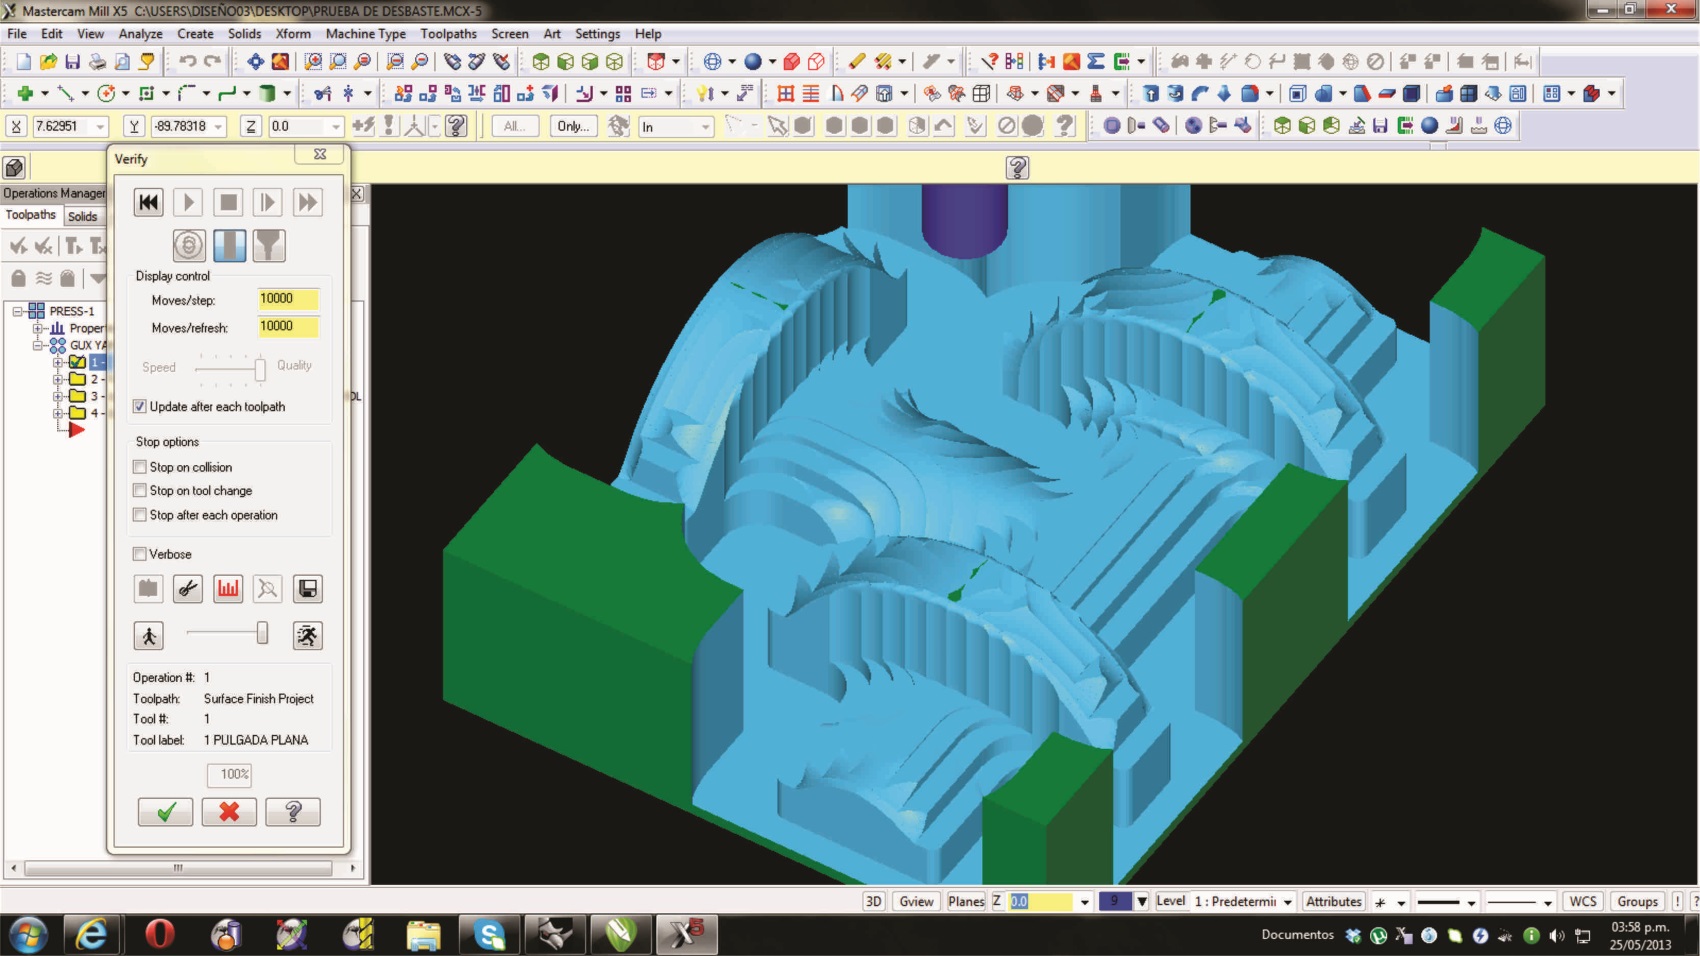This screenshot has width=1700, height=956.
Task: Fast forward the verify simulation
Action: click(308, 203)
